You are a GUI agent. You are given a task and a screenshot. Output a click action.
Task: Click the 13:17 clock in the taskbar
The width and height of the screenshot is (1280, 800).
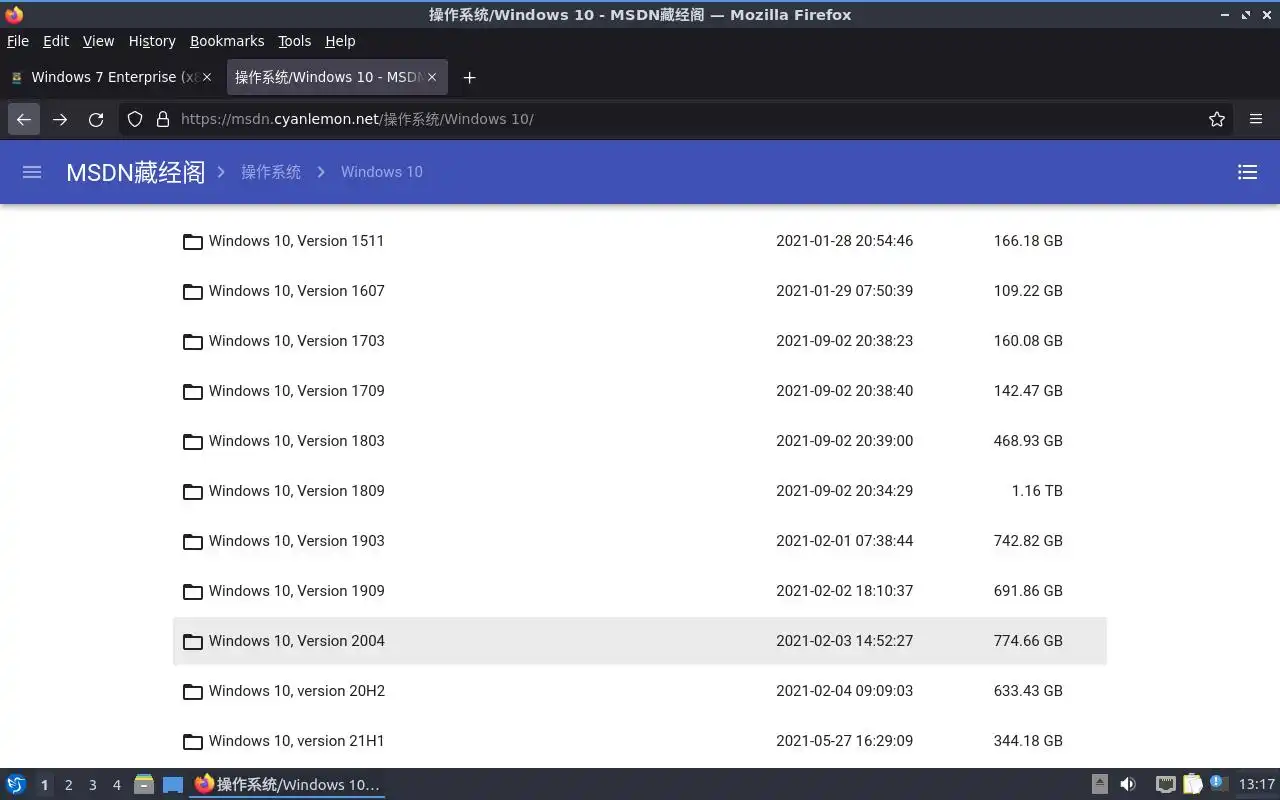[1257, 784]
